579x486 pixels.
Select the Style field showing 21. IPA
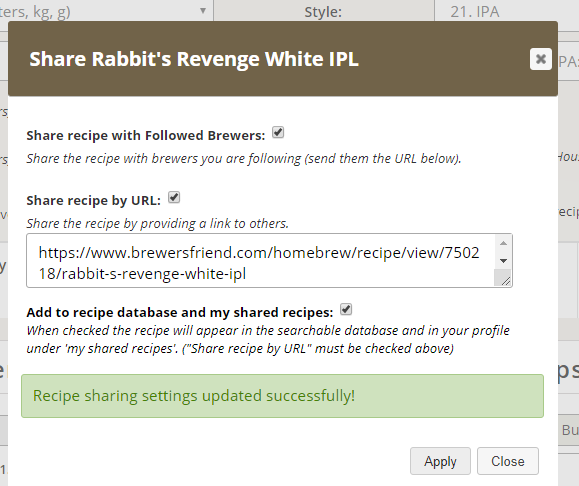[507, 11]
